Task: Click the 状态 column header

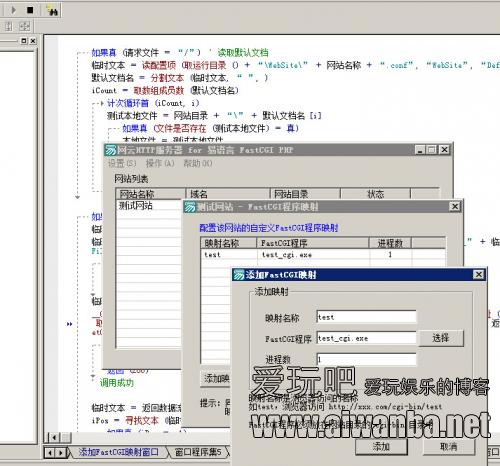Action: tap(375, 194)
